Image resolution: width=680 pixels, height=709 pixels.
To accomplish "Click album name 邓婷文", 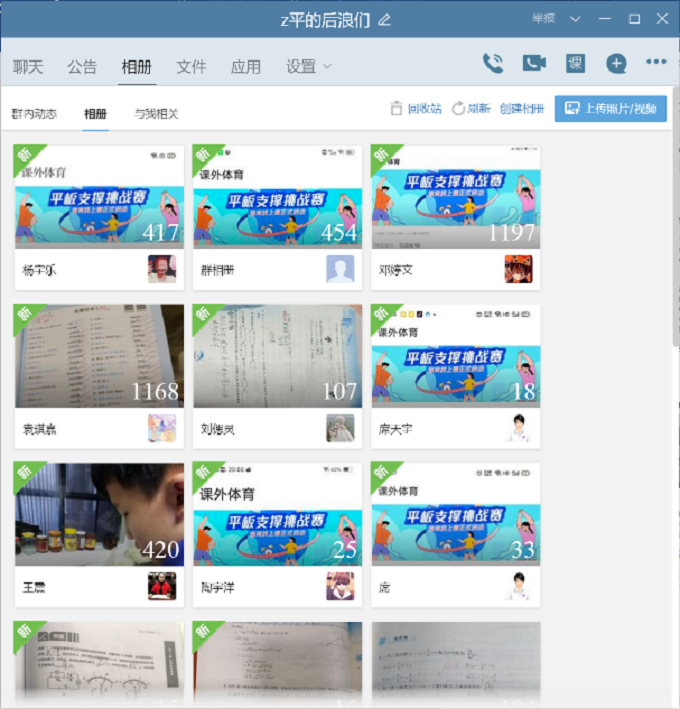I will (x=396, y=270).
